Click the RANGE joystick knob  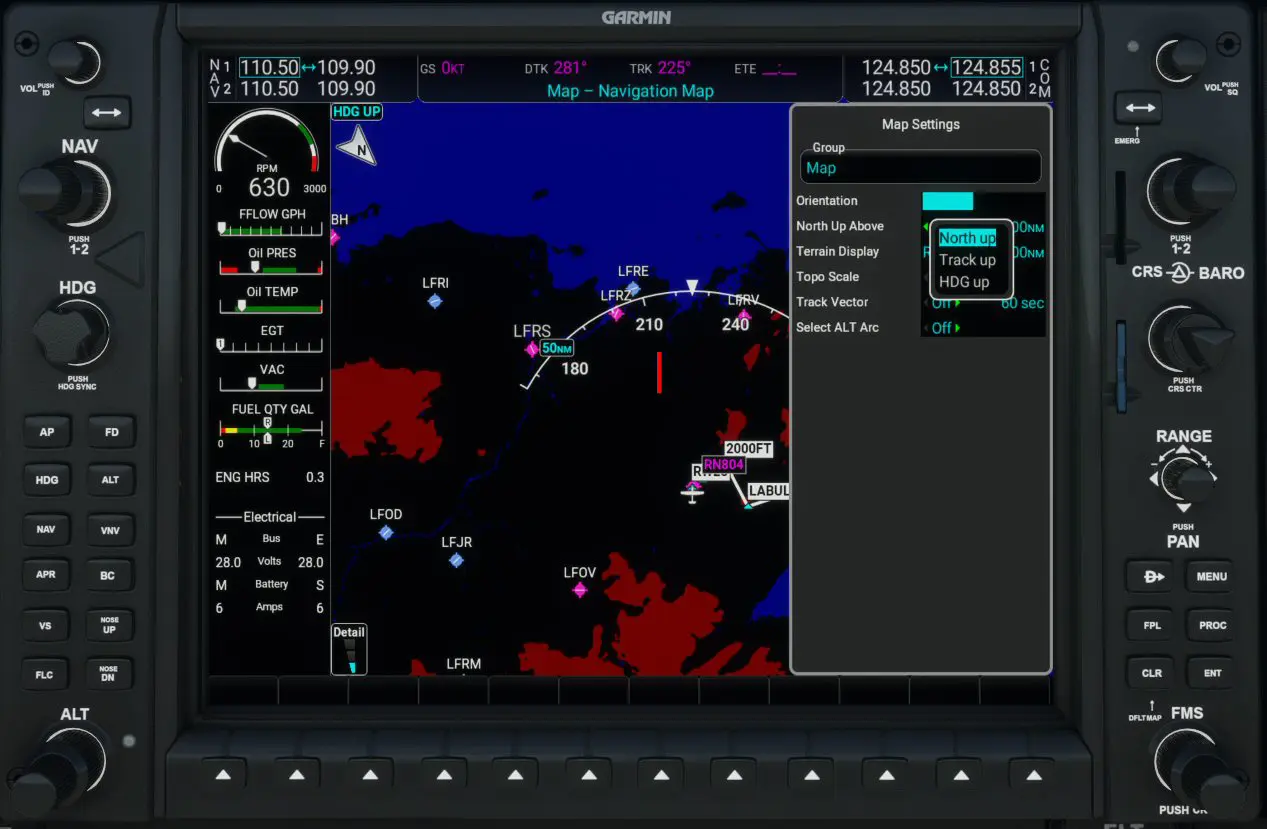[1184, 480]
